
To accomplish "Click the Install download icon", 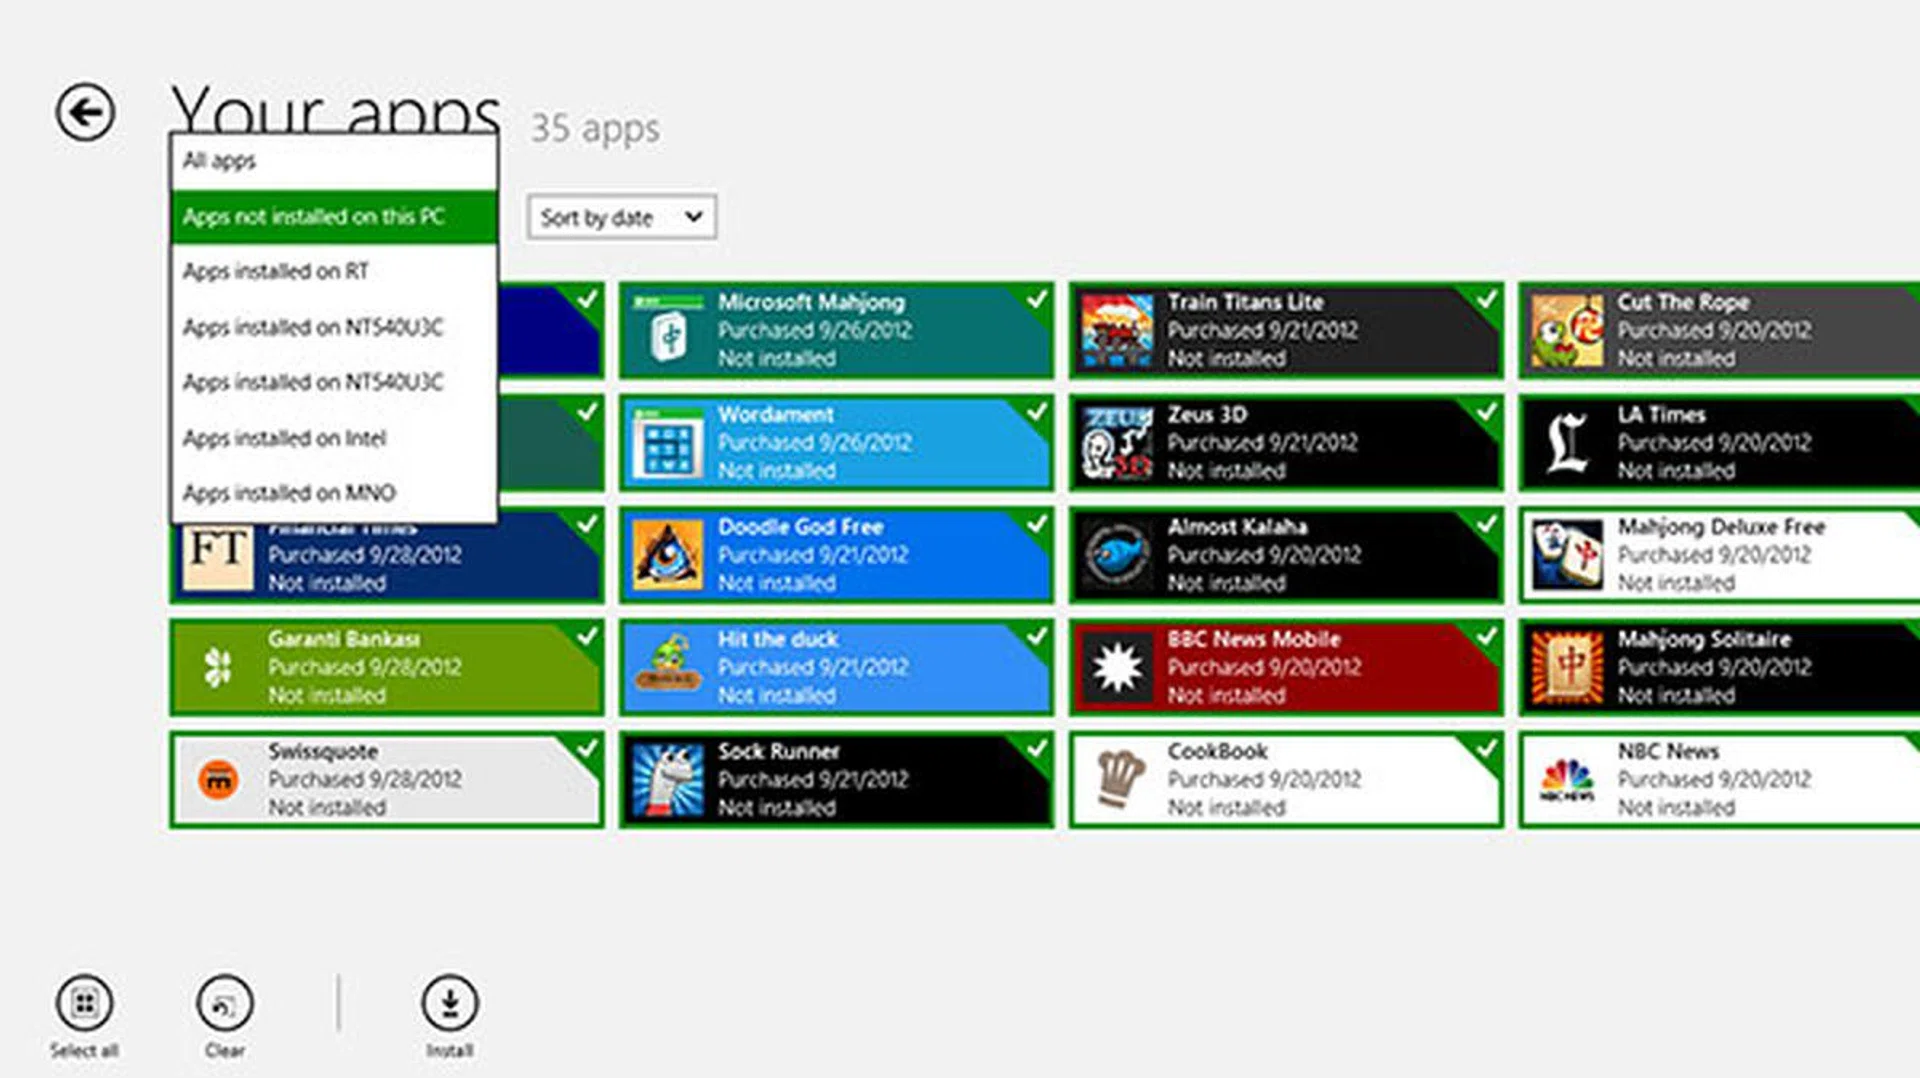I will click(449, 1003).
